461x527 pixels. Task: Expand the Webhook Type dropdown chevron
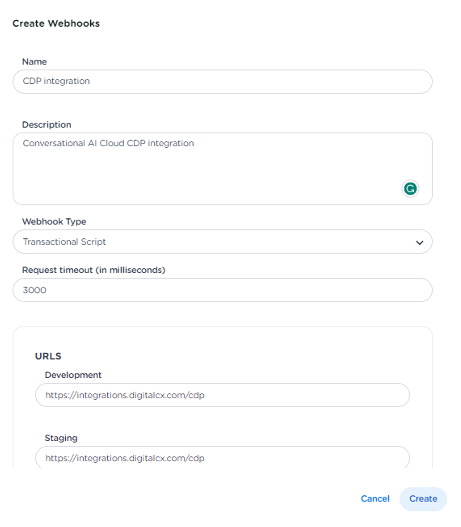[x=419, y=242]
